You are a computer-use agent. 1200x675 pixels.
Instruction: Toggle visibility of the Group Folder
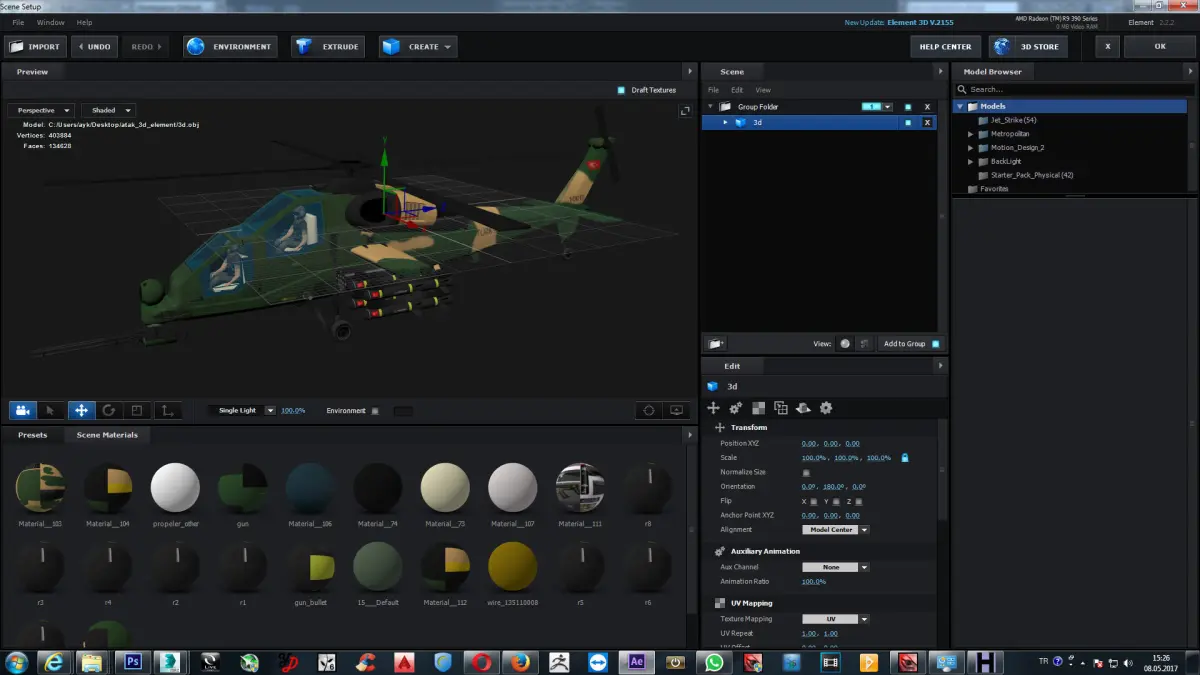(908, 107)
